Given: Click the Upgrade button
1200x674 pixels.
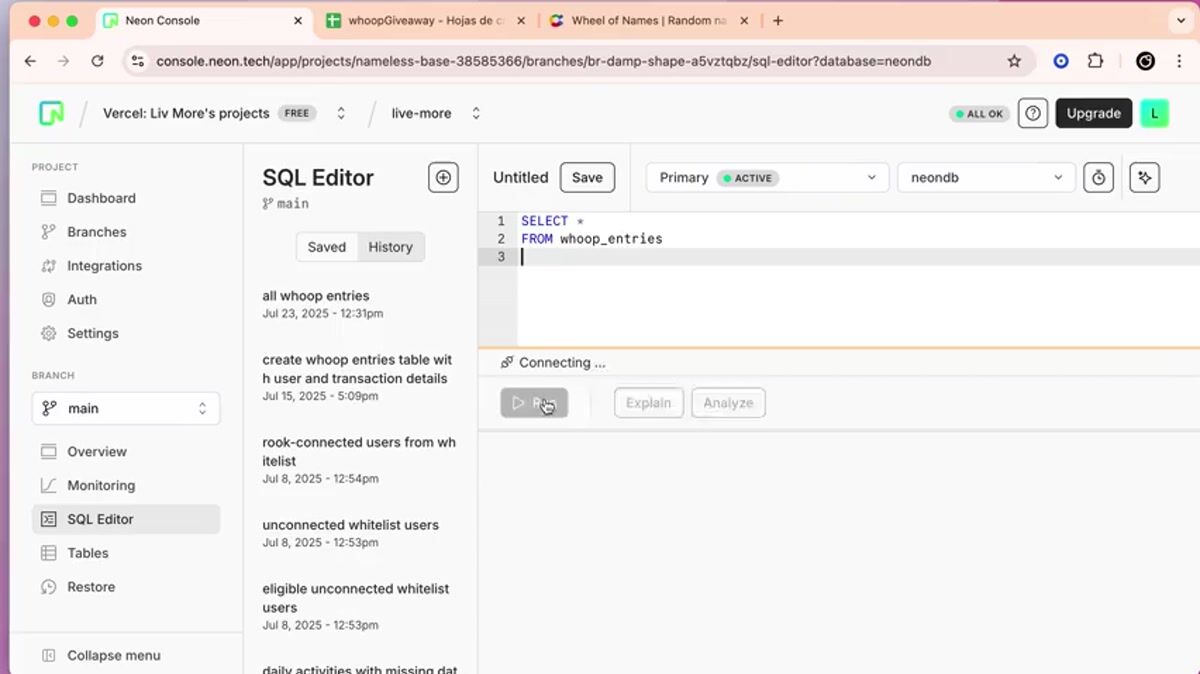Looking at the screenshot, I should pos(1093,113).
